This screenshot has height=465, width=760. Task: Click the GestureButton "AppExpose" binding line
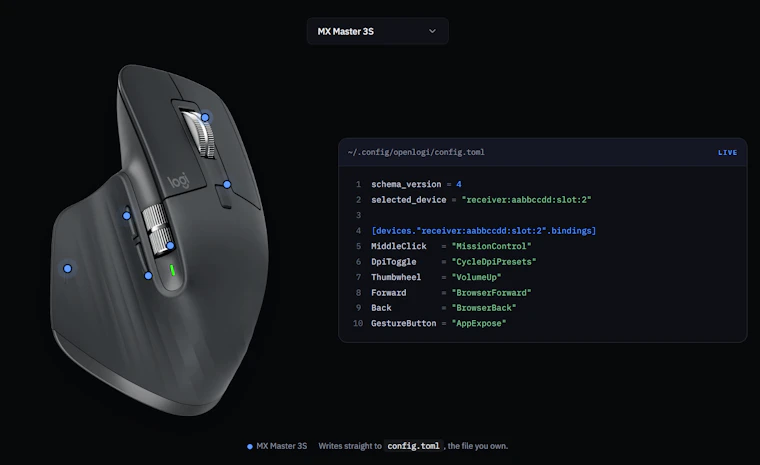[x=439, y=323]
